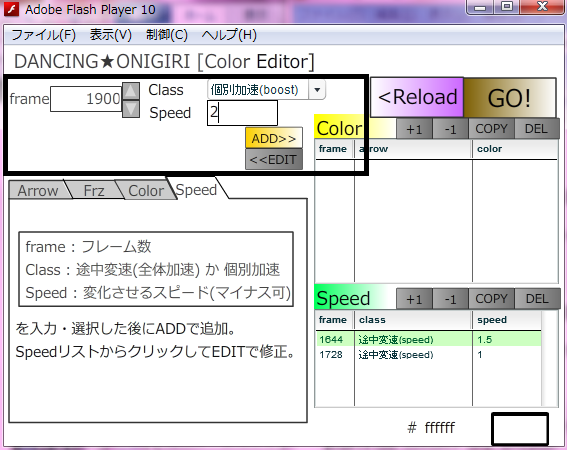This screenshot has width=567, height=450.
Task: Open the 制御(C) menu
Action: click(167, 35)
